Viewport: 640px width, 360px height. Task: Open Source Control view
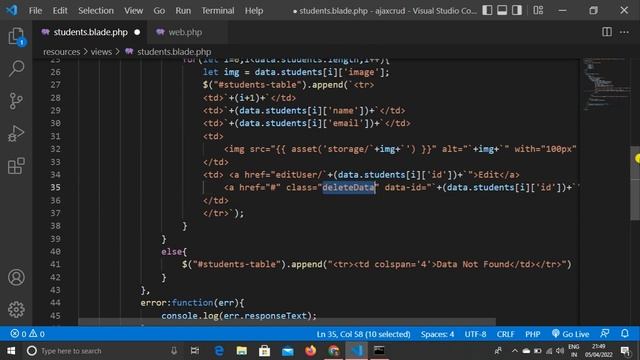tap(16, 101)
